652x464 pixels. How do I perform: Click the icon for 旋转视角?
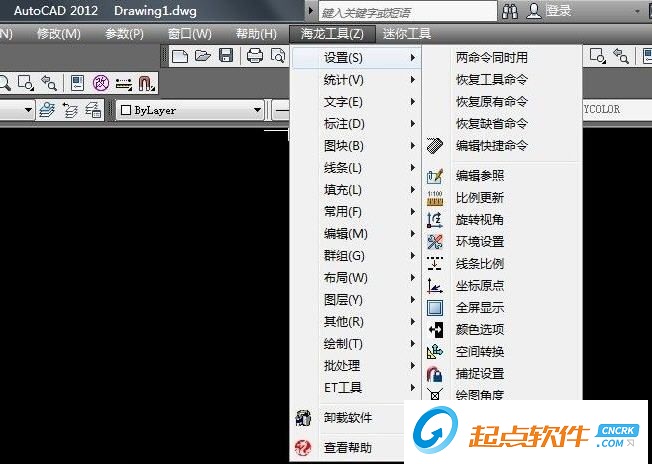click(x=435, y=220)
